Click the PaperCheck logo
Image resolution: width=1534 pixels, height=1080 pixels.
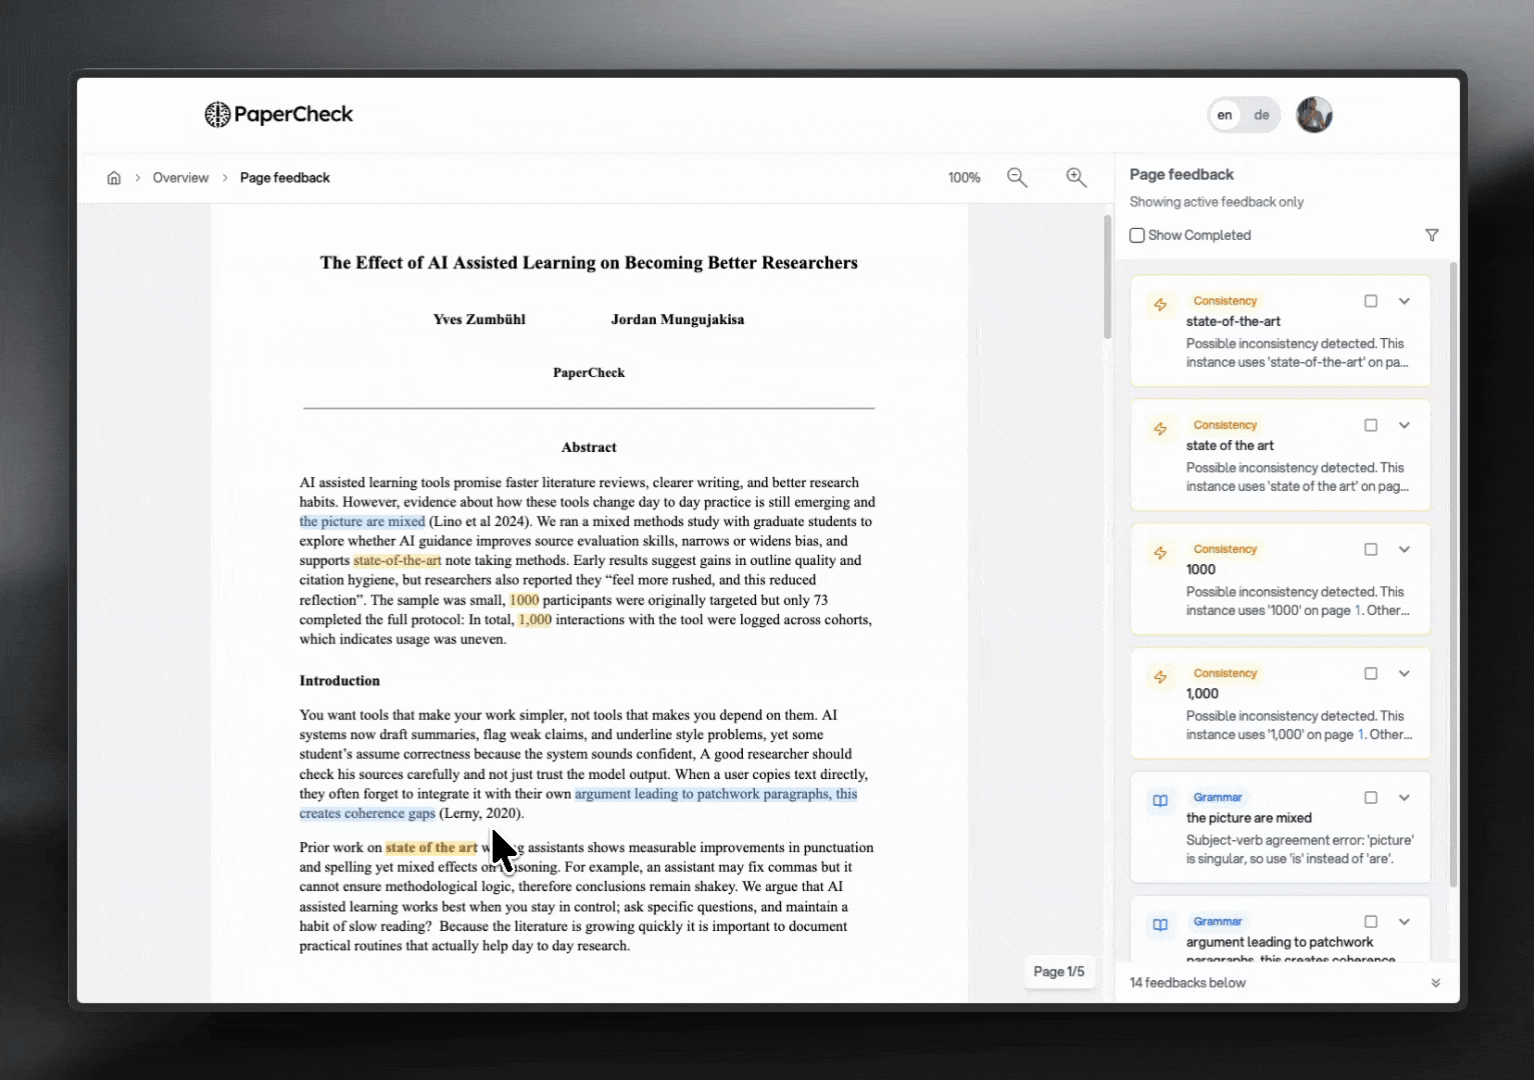point(278,115)
